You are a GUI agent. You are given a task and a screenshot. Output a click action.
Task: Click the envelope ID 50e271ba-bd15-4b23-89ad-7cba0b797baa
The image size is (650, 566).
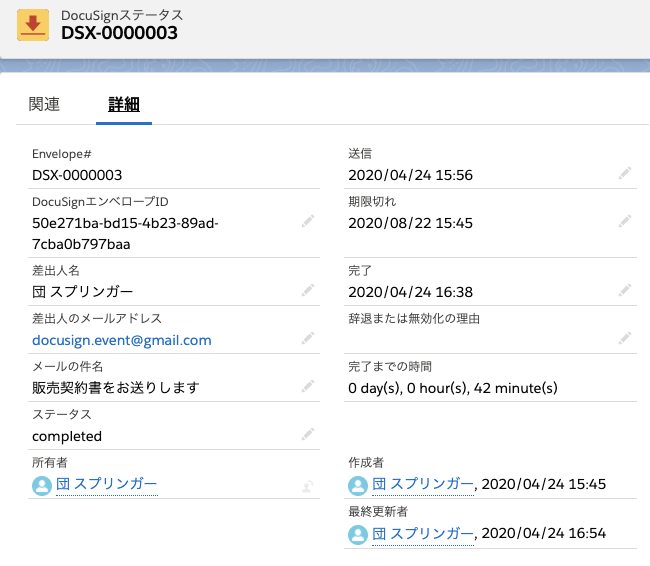pyautogui.click(x=125, y=234)
